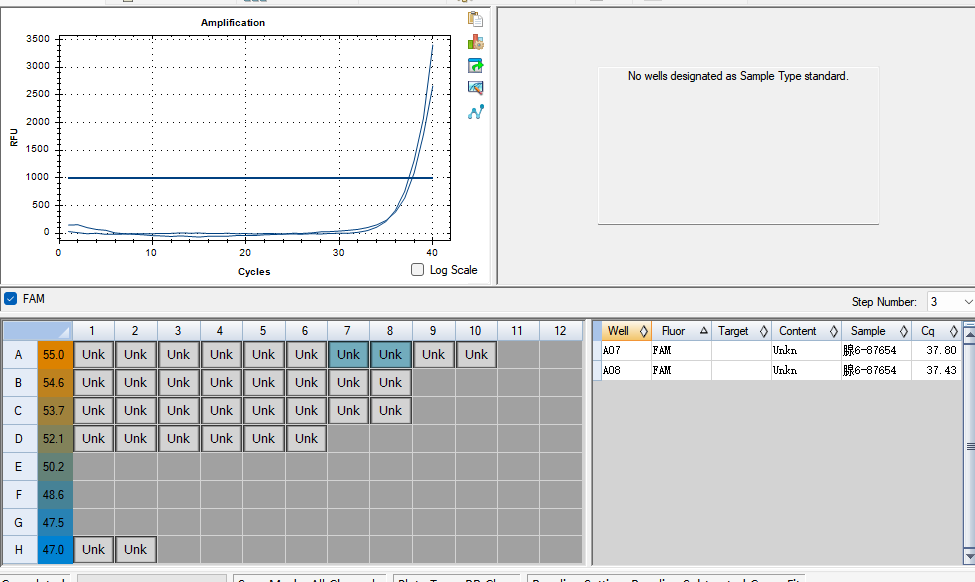Click empty well E5 on plate
The height and width of the screenshot is (582, 975).
[264, 466]
